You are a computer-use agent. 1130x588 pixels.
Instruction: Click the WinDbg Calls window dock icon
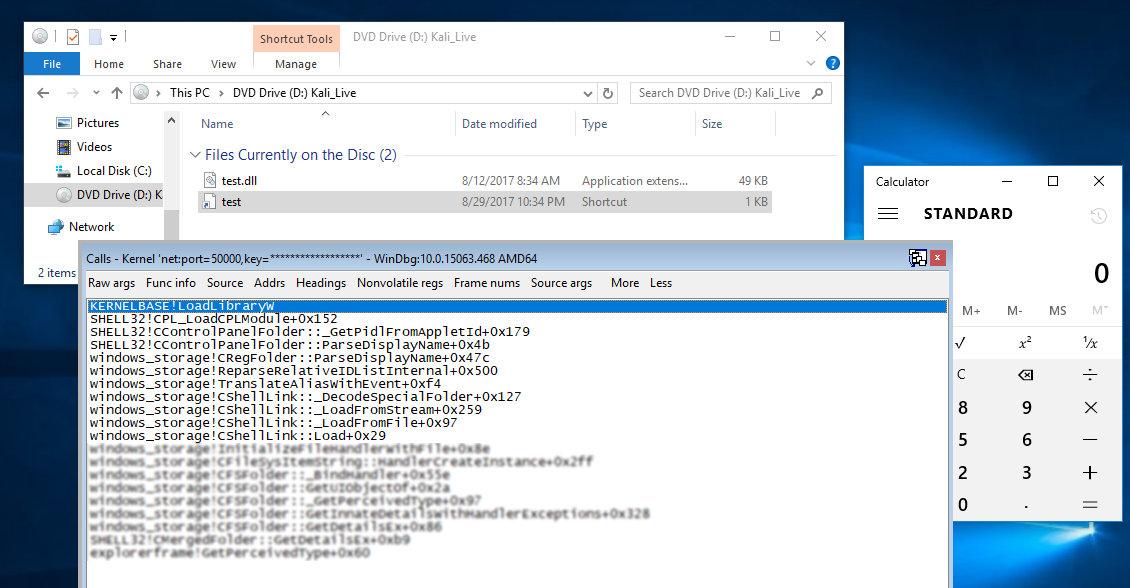tap(917, 258)
